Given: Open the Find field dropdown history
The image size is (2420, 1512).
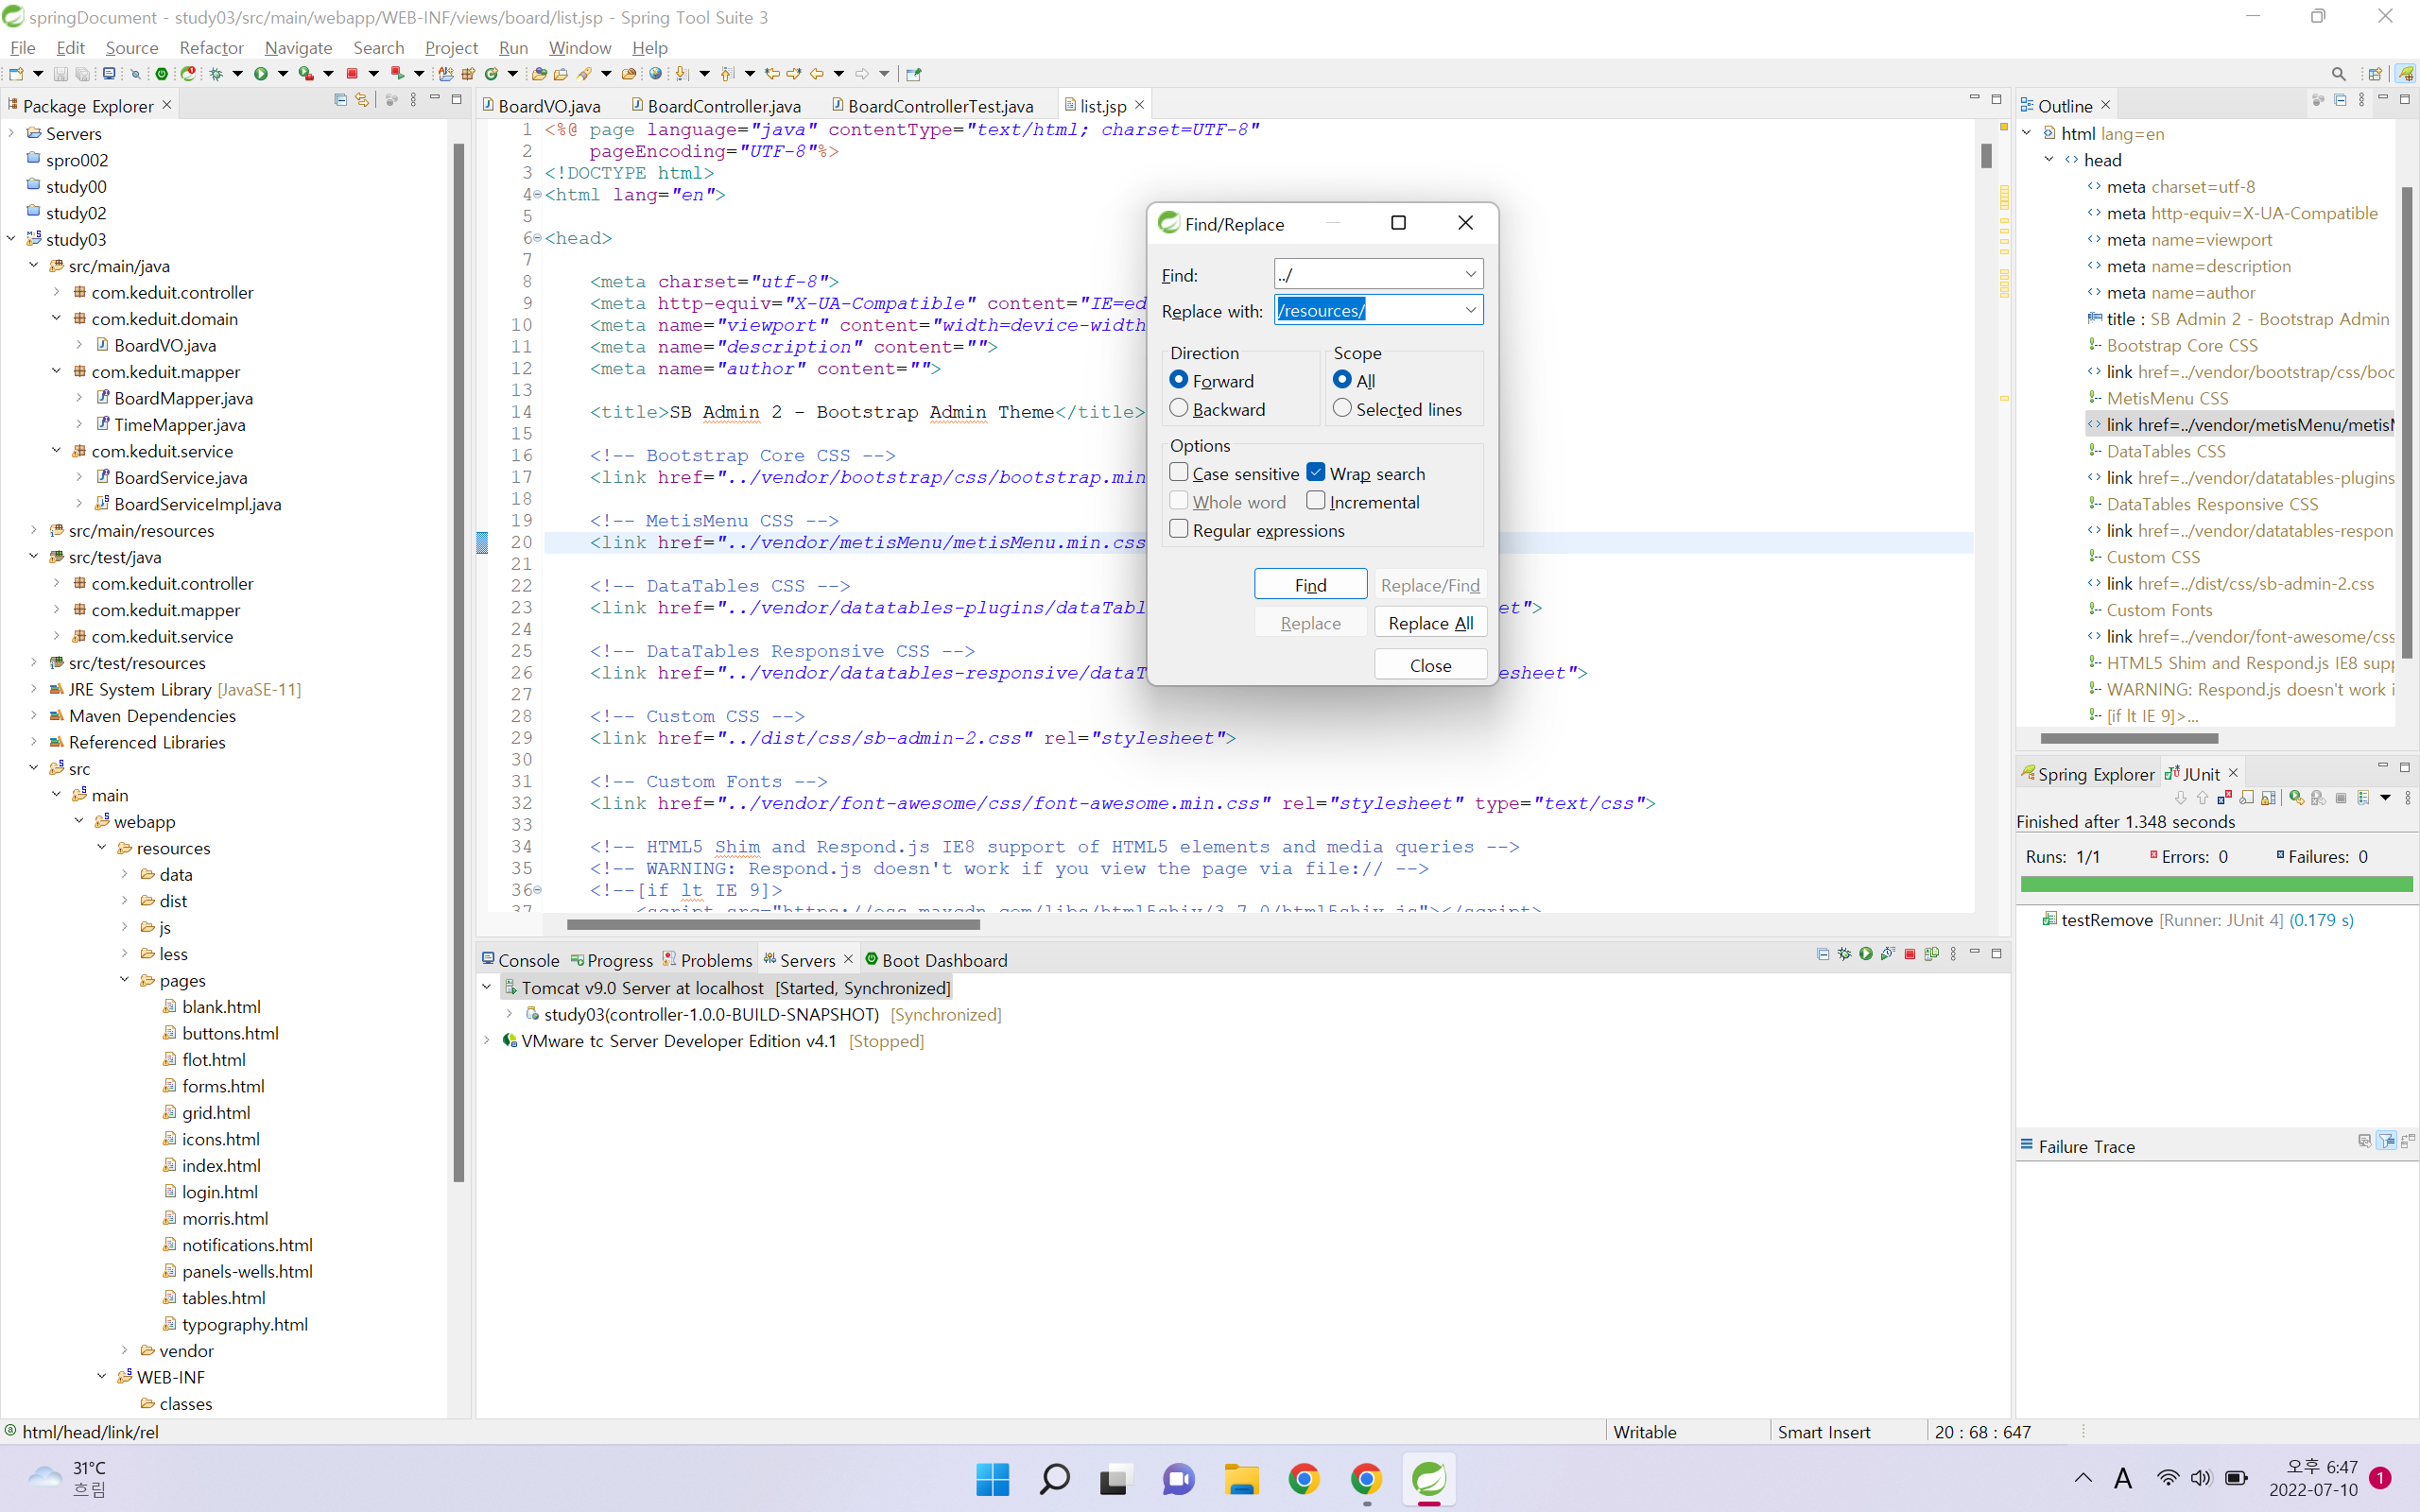Looking at the screenshot, I should (1470, 274).
